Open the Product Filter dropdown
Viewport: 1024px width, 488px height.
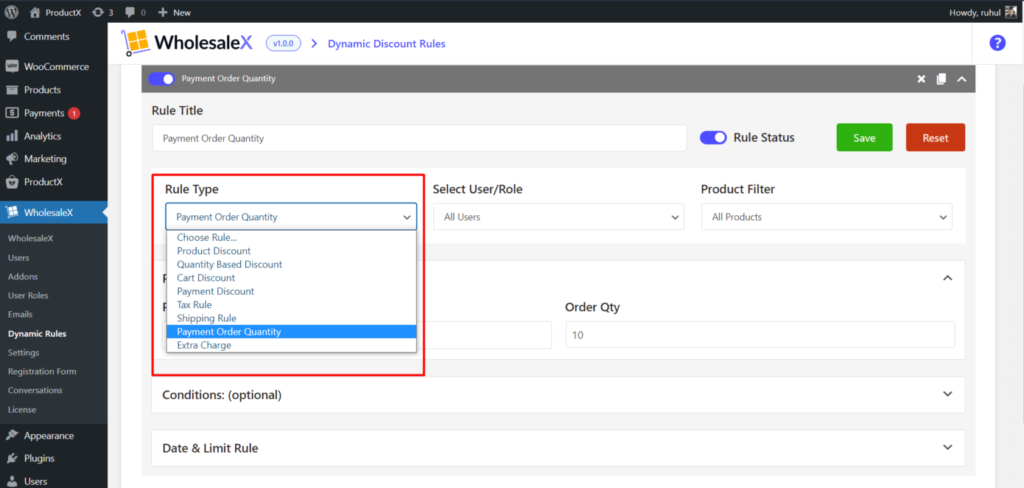click(x=827, y=217)
